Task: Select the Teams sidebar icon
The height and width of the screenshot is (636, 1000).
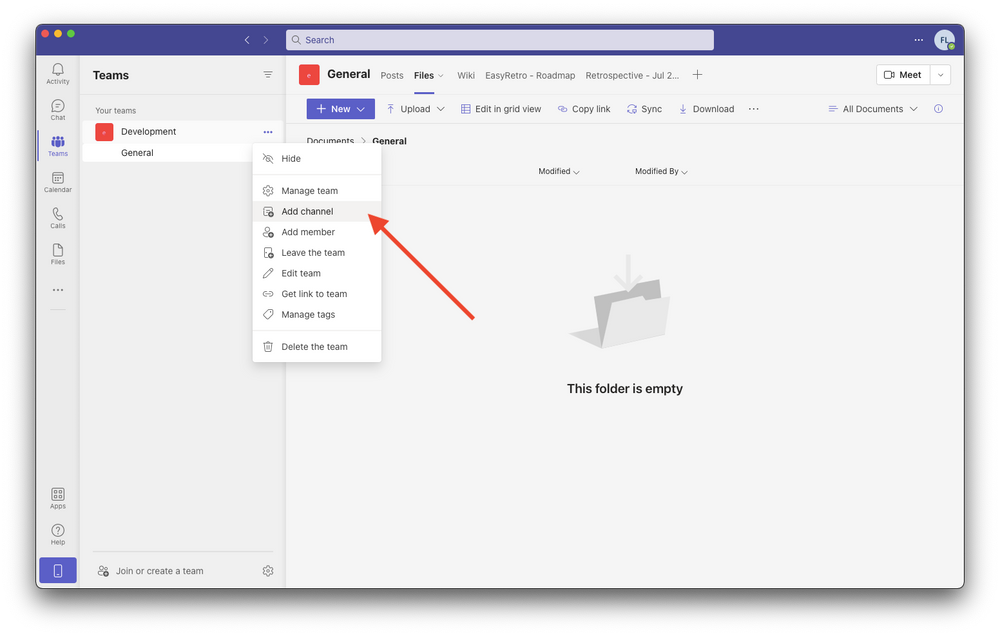Action: coord(57,145)
